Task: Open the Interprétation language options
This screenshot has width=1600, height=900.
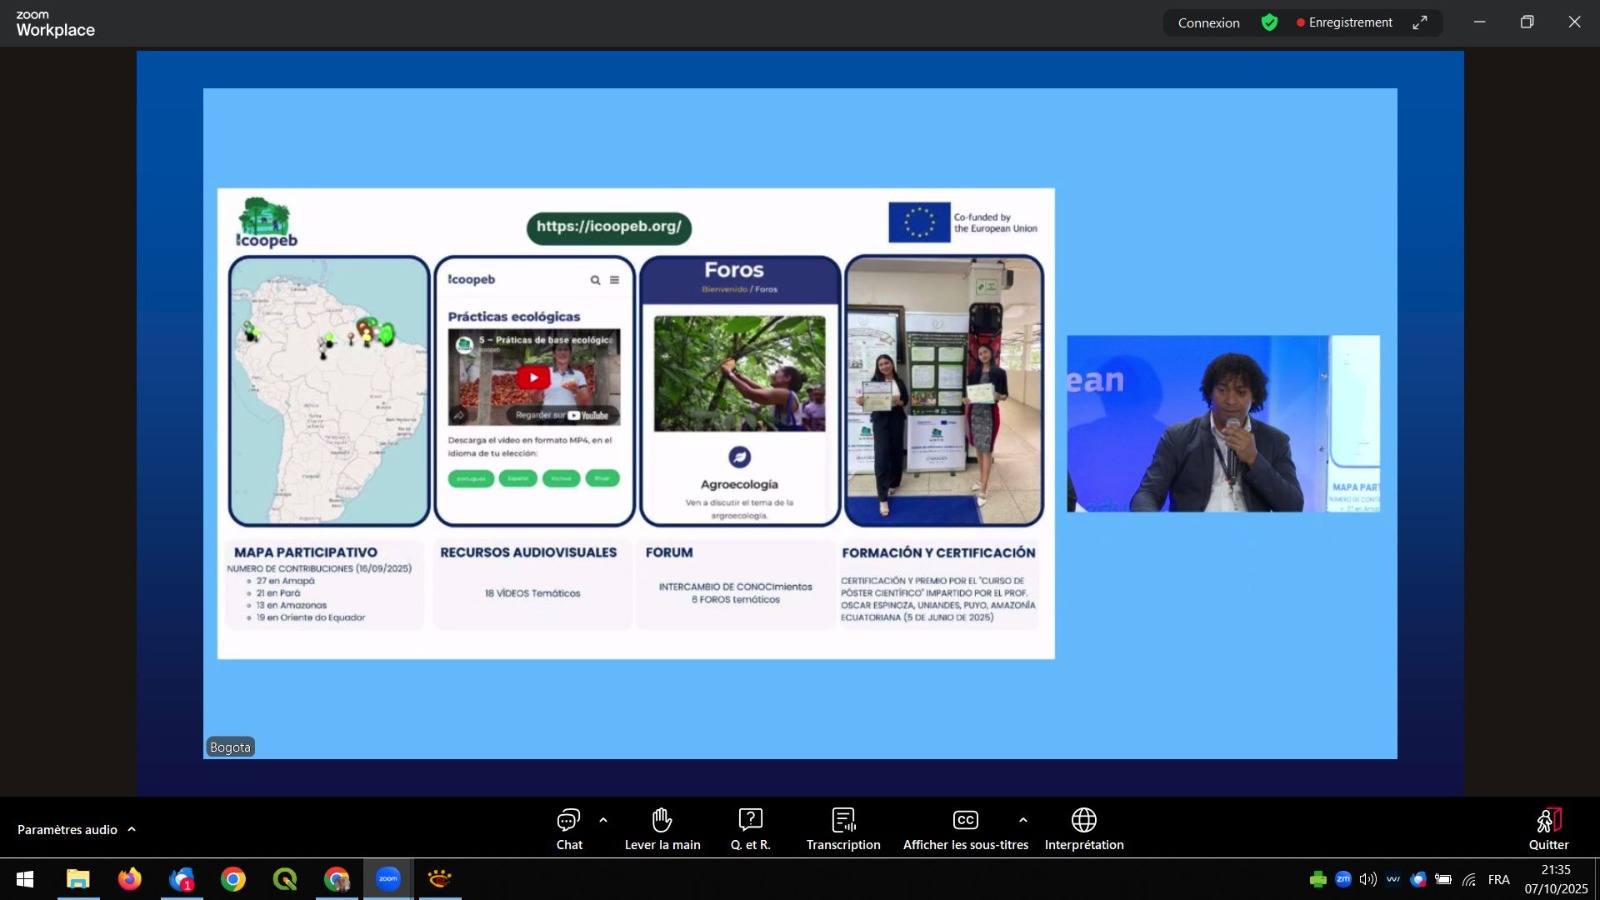Action: tap(1084, 828)
